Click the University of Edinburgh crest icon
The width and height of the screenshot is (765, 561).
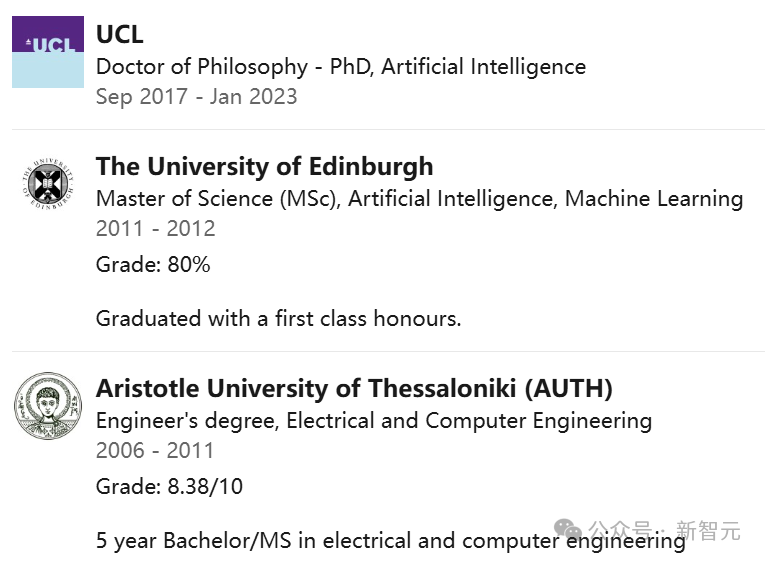tap(48, 184)
